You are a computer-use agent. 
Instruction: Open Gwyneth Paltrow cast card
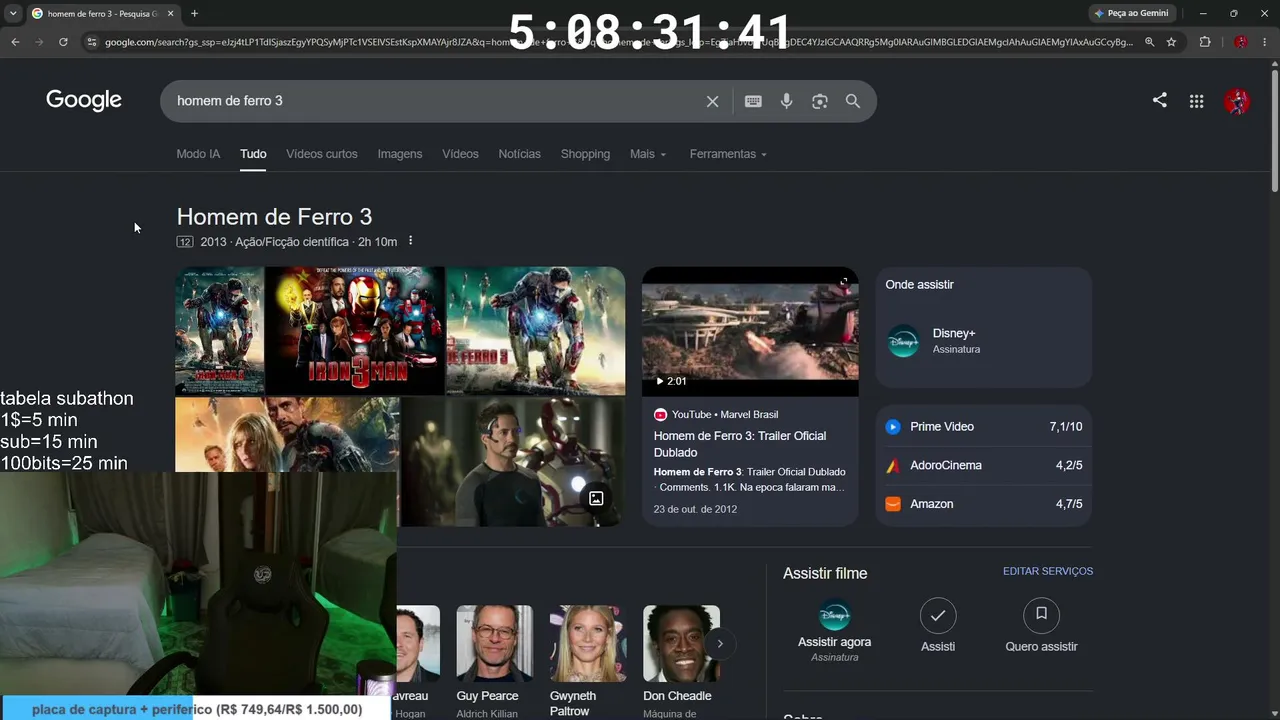tap(588, 661)
